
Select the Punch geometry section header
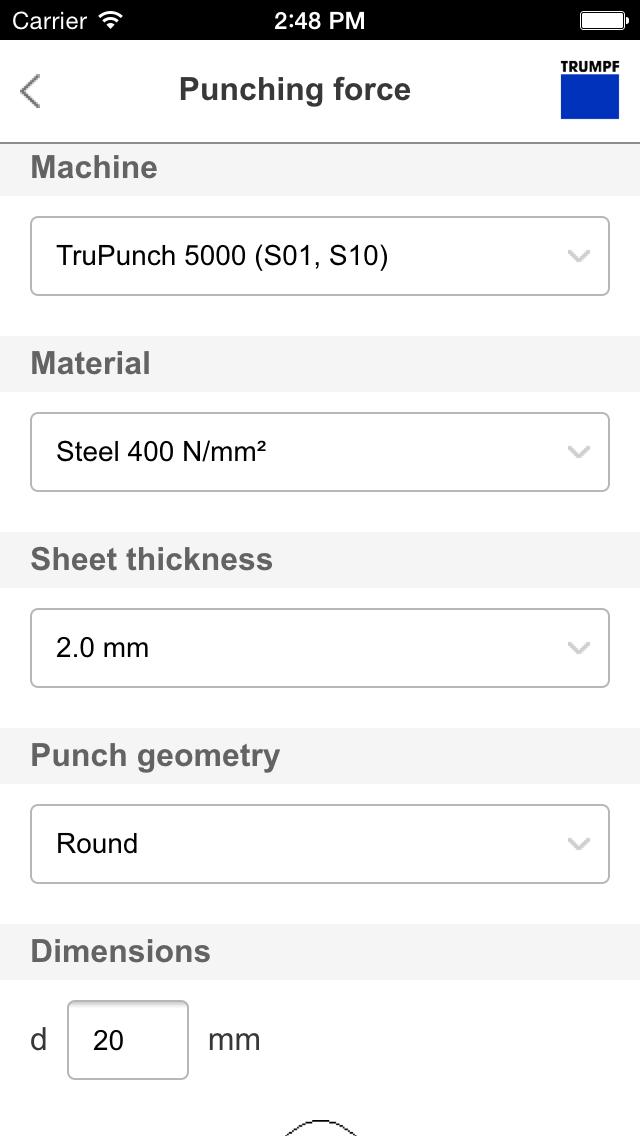tap(155, 756)
